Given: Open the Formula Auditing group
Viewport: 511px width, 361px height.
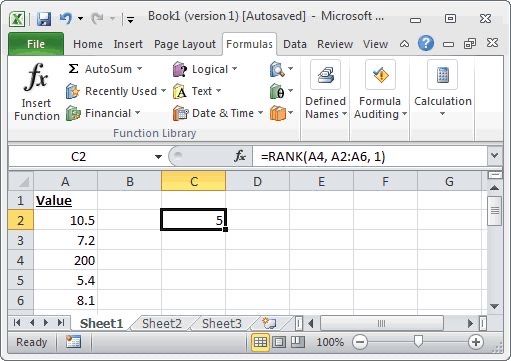Looking at the screenshot, I should tap(380, 89).
